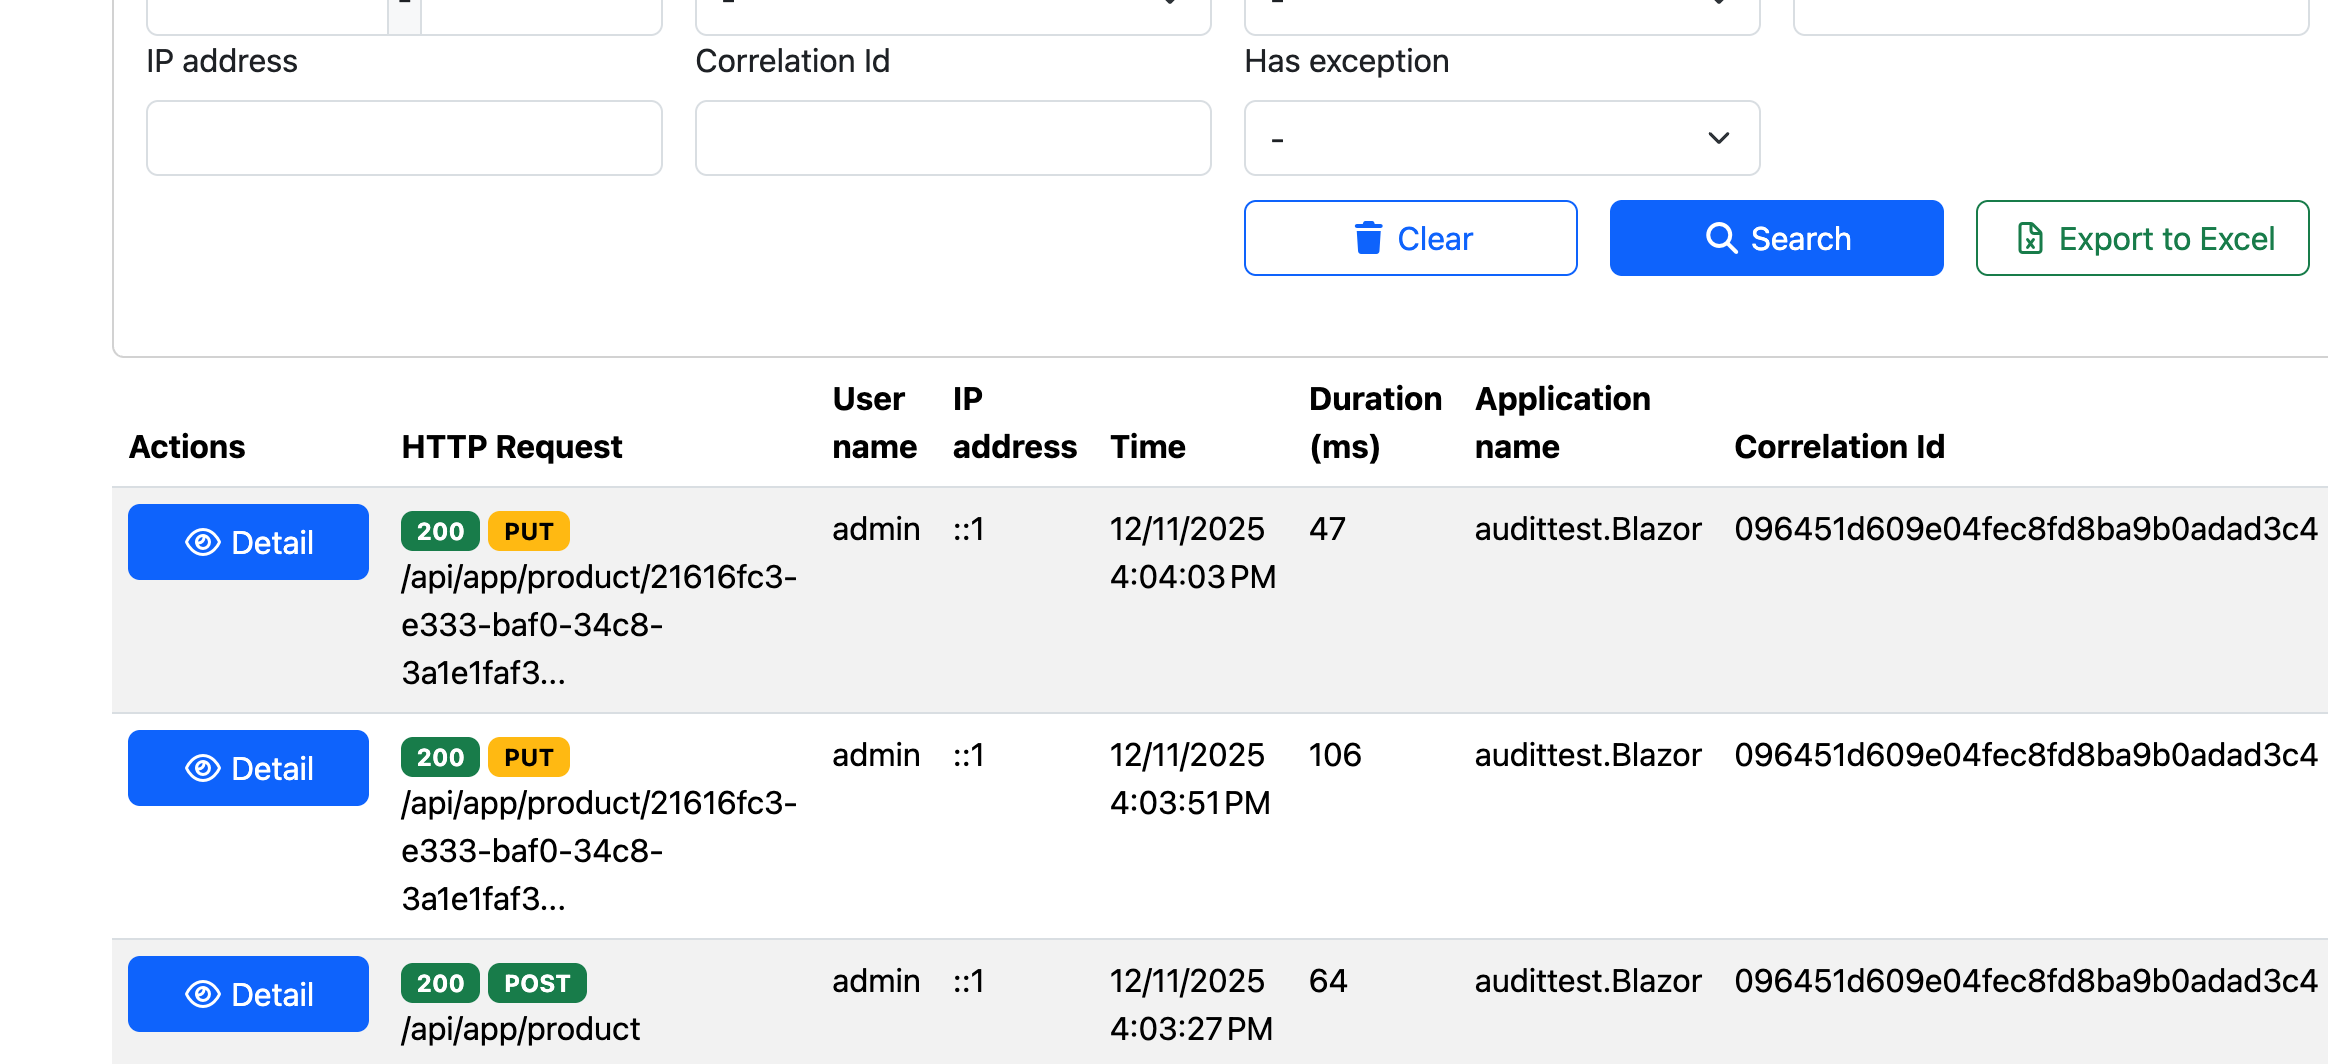Expand the Has exception dropdown
The image size is (2328, 1064).
coord(1500,138)
